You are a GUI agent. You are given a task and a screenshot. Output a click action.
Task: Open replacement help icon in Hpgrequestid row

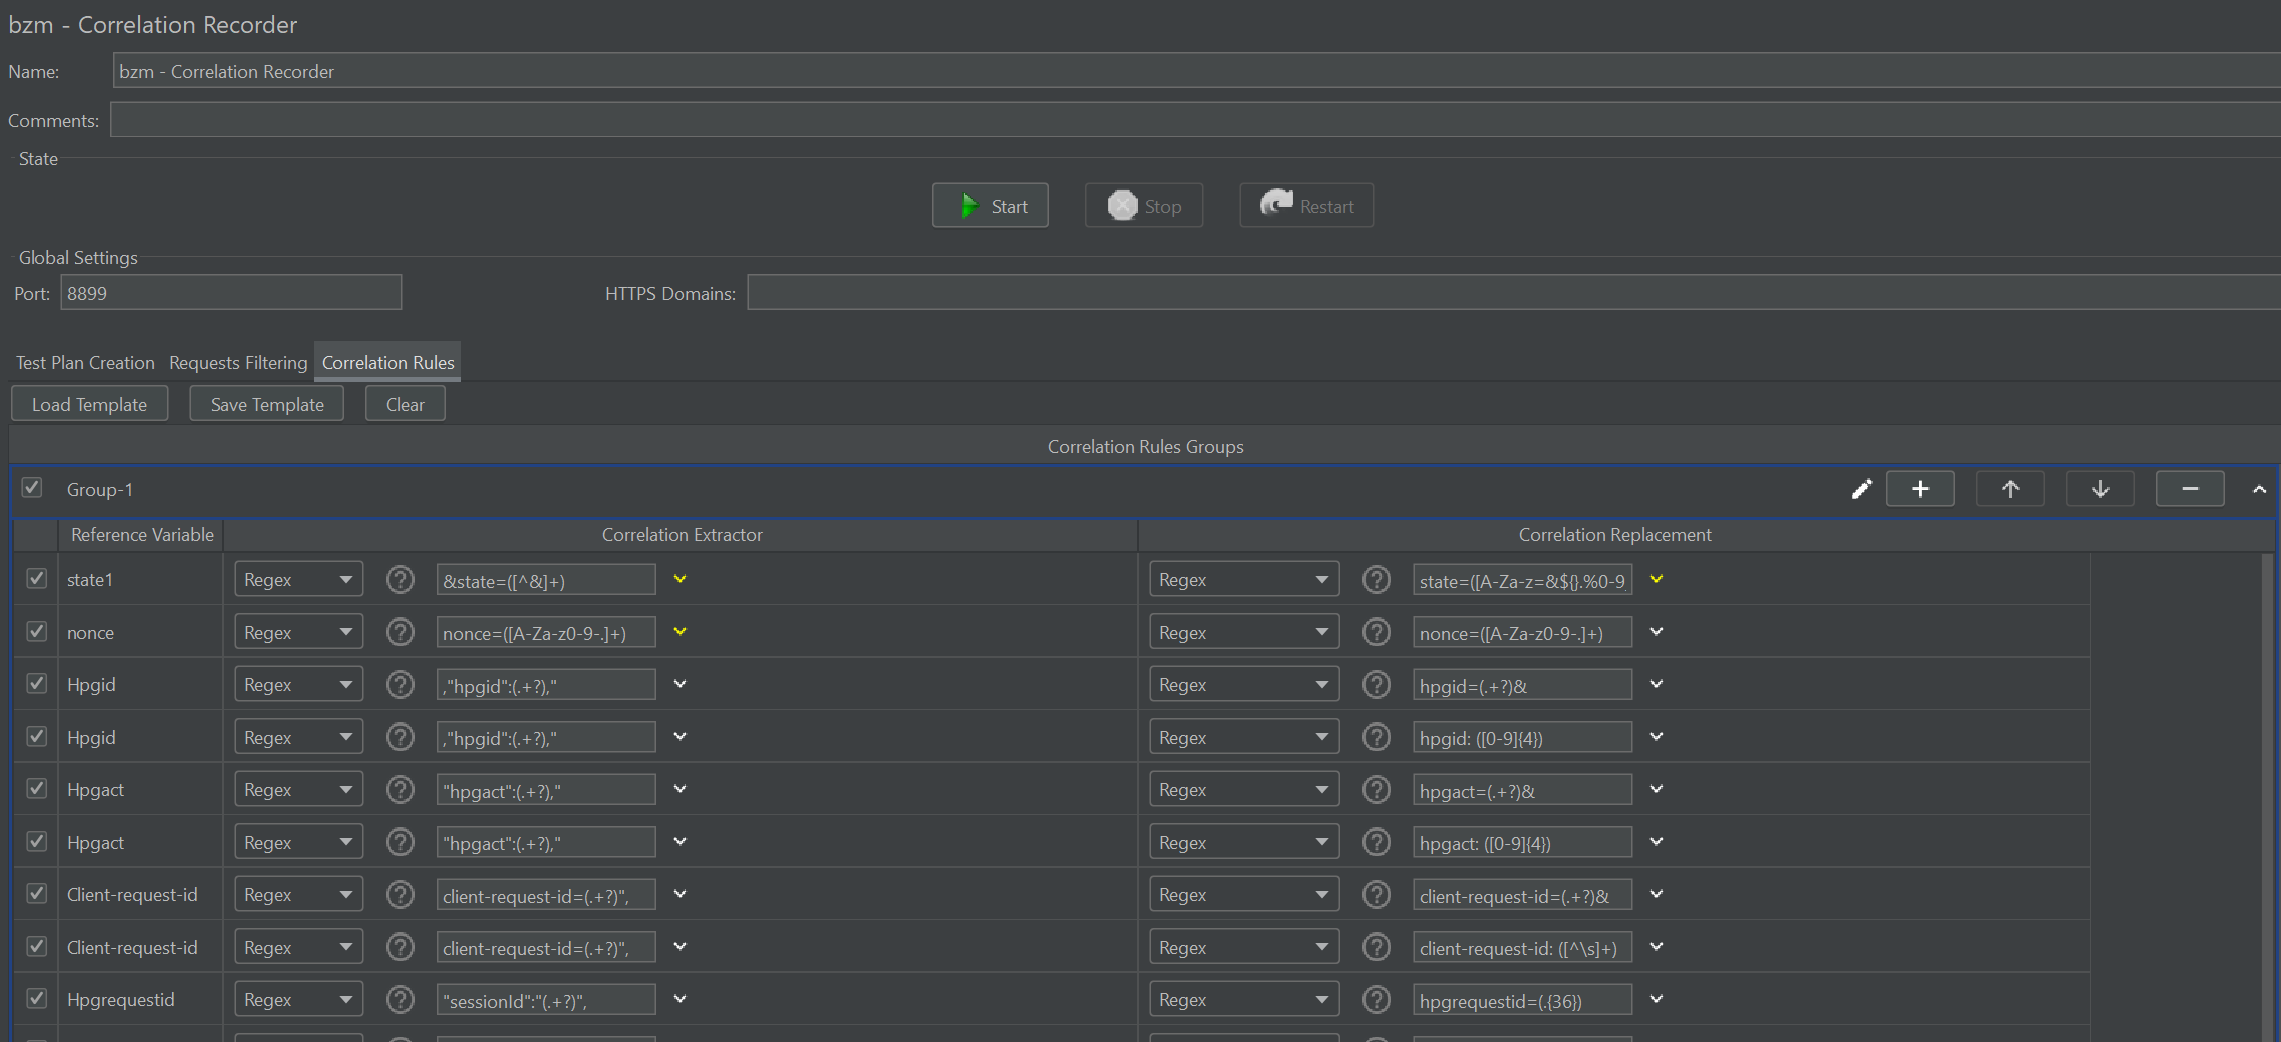[1376, 999]
